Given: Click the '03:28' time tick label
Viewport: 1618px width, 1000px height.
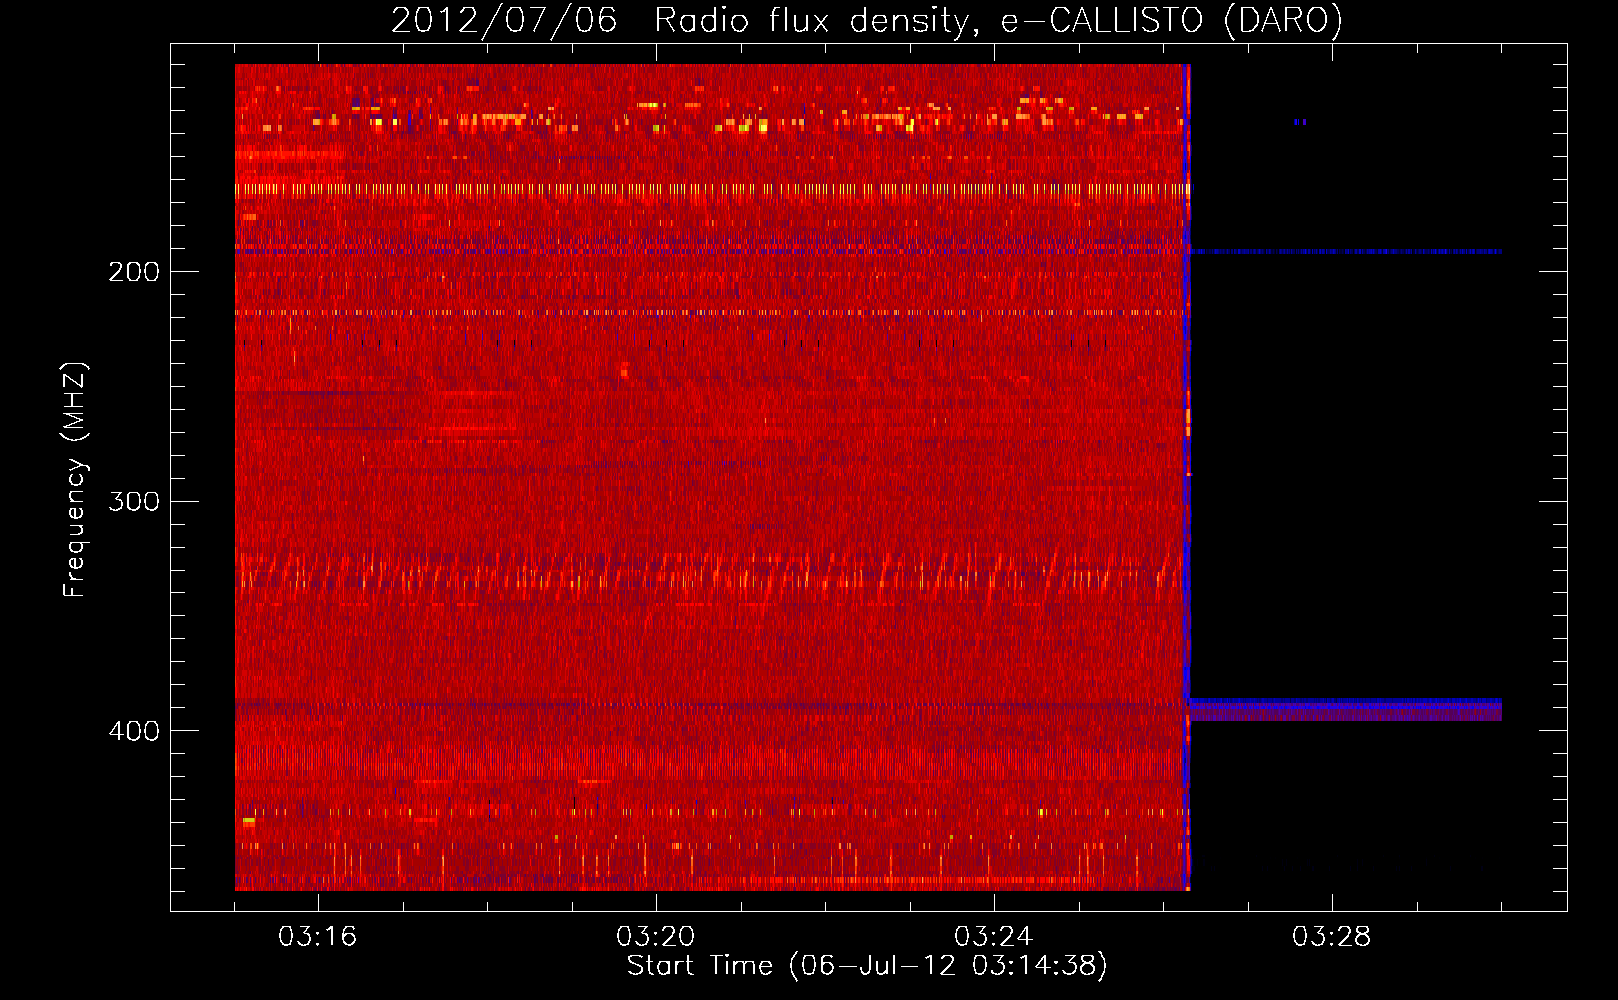Looking at the screenshot, I should coord(1331,937).
